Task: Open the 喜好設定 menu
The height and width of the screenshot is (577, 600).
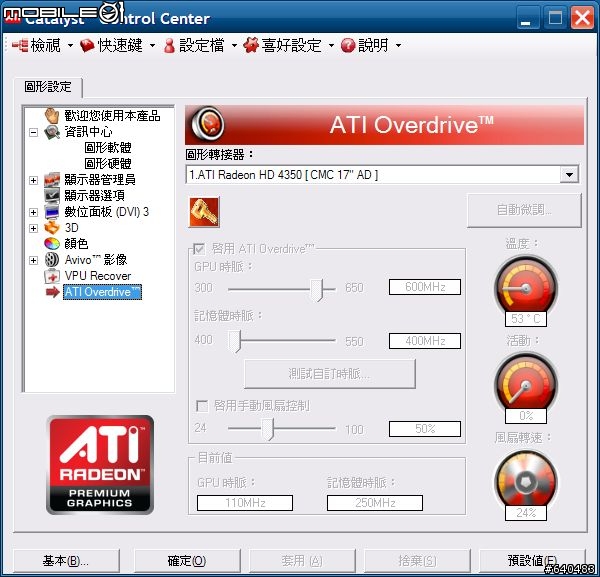Action: (x=289, y=45)
